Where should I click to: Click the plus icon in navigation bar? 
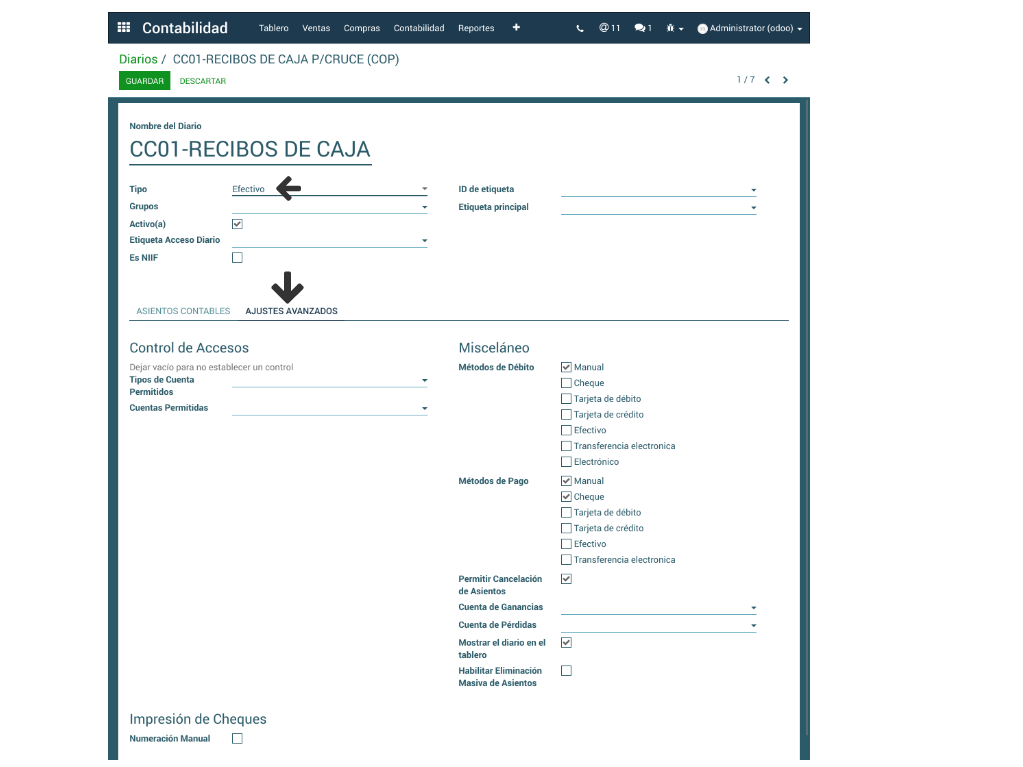coord(516,28)
